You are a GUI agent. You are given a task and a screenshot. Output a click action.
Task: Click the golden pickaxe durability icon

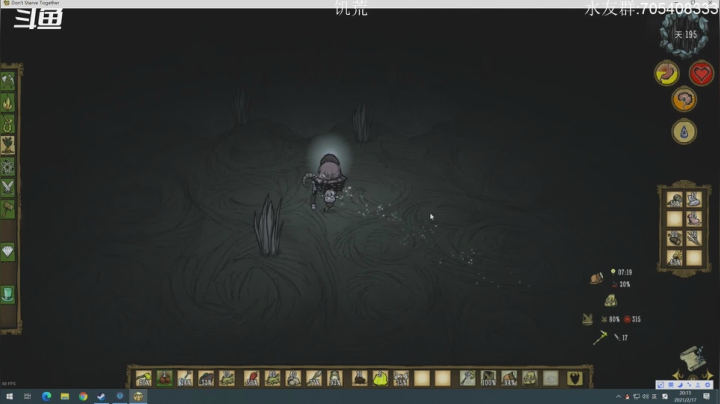[600, 338]
